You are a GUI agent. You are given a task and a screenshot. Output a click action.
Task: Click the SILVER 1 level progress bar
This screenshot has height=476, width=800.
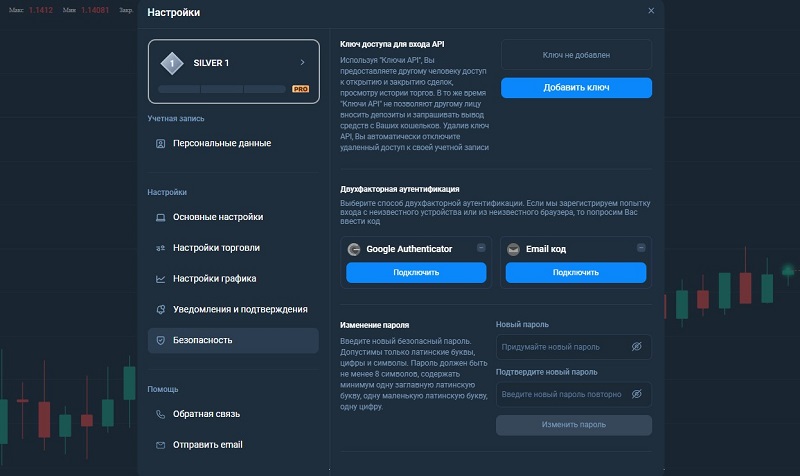(x=222, y=89)
